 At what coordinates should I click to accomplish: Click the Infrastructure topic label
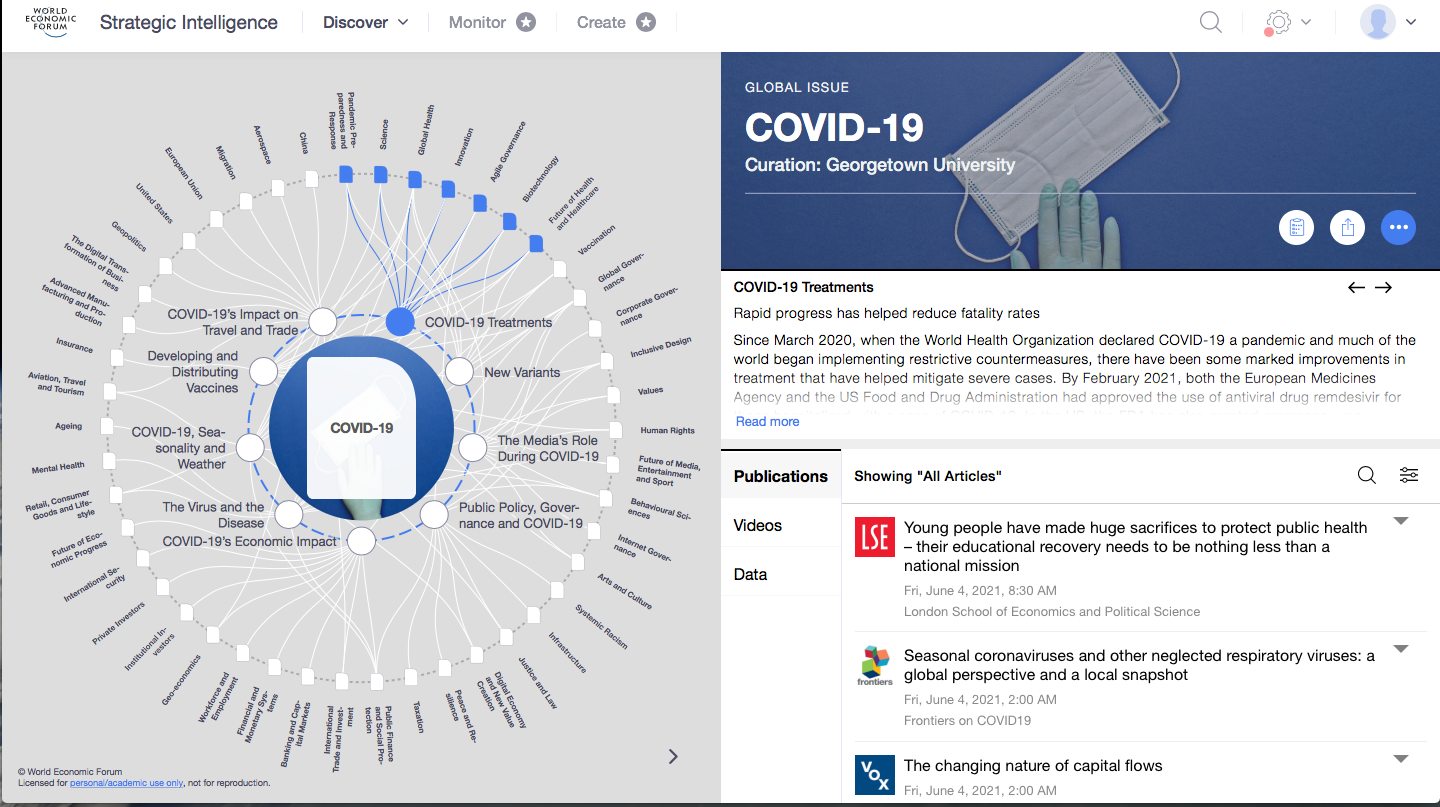(567, 651)
